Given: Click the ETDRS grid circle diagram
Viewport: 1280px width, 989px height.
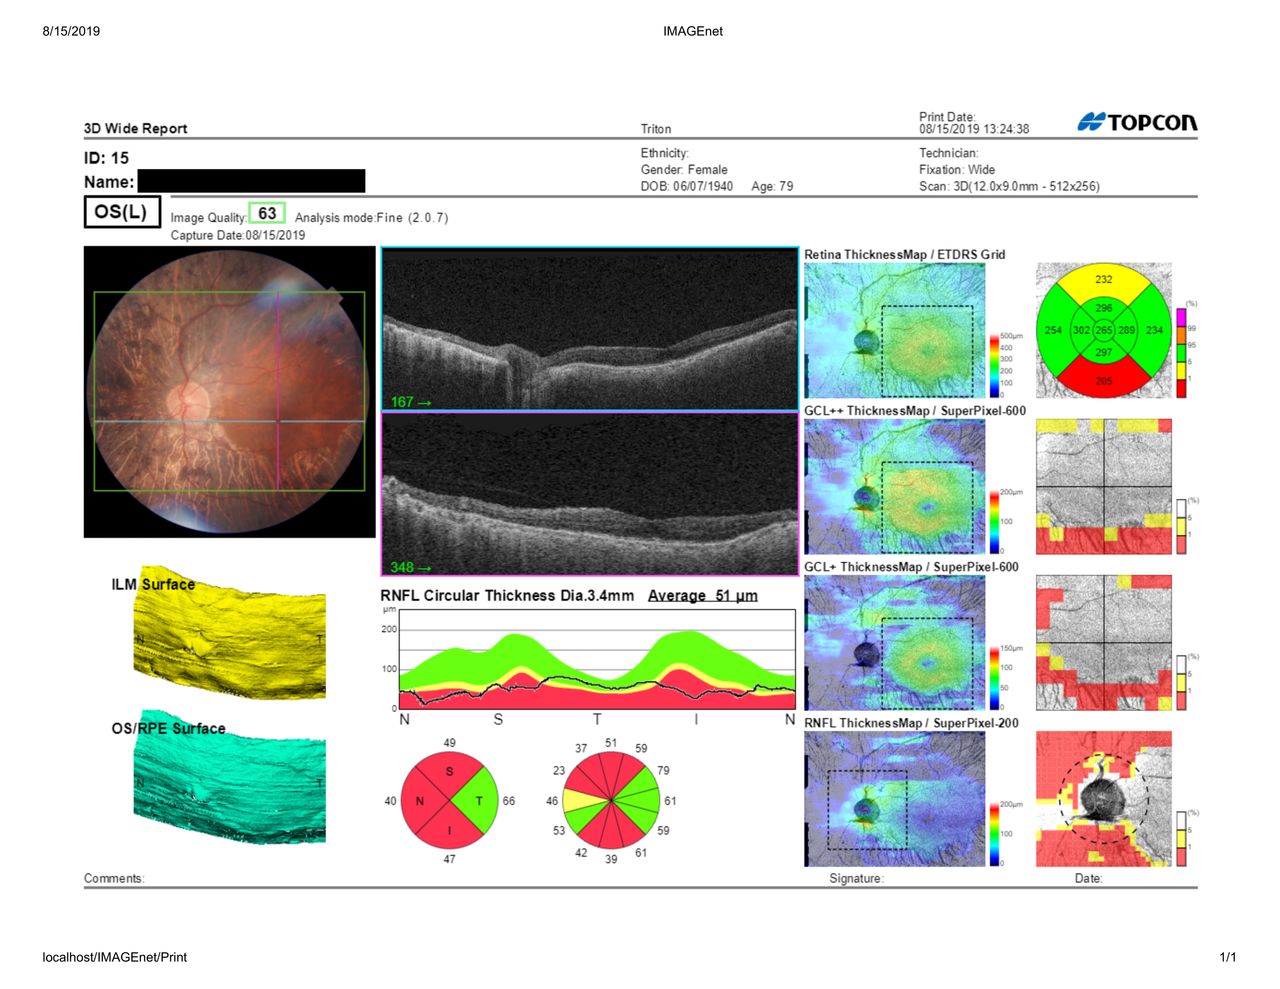Looking at the screenshot, I should pyautogui.click(x=1103, y=330).
